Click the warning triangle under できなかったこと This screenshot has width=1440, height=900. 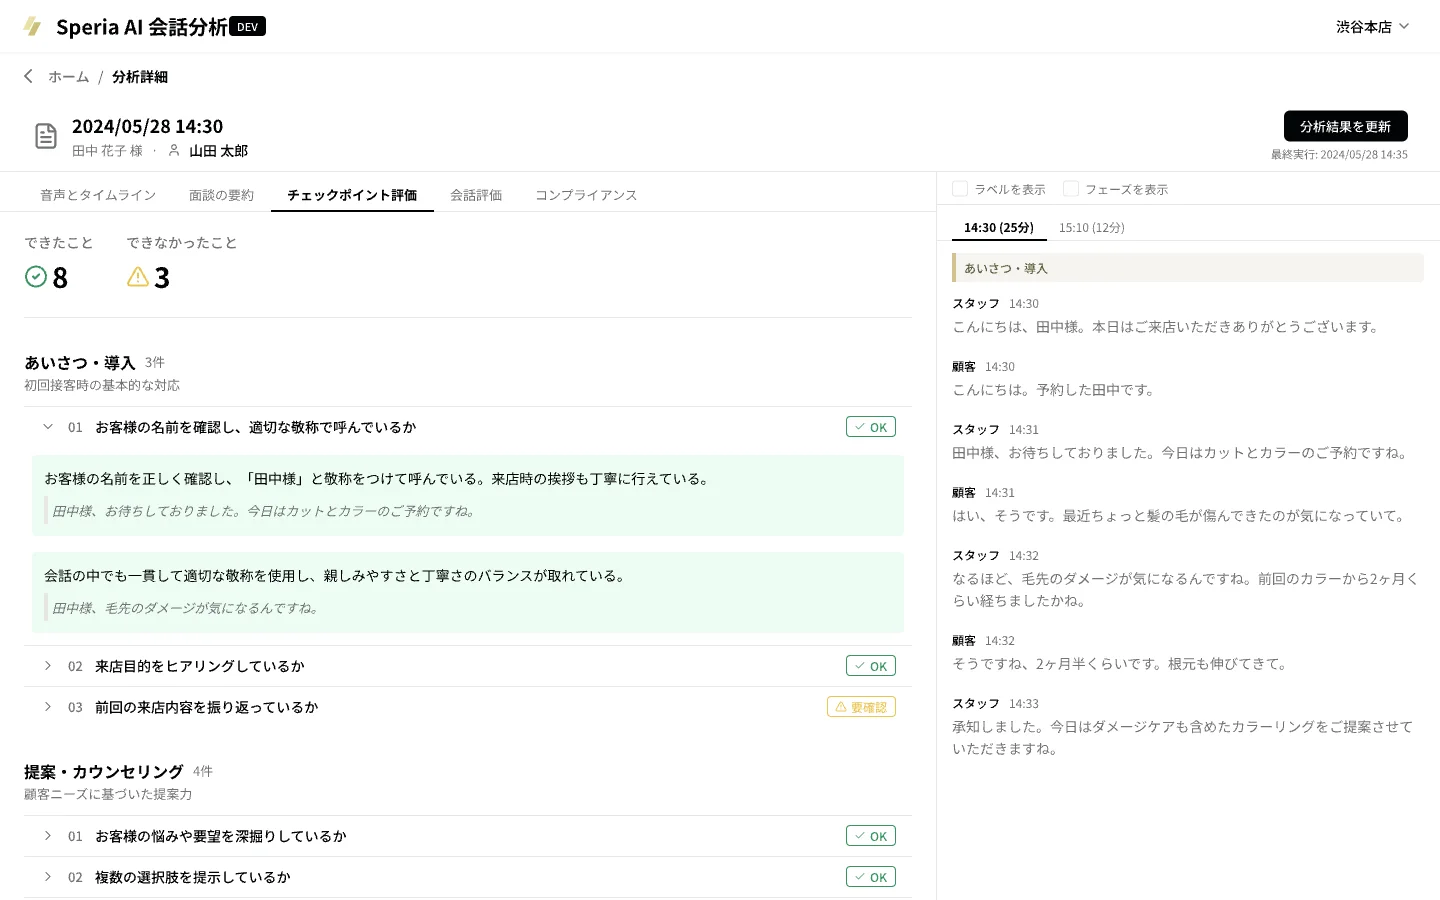(138, 276)
